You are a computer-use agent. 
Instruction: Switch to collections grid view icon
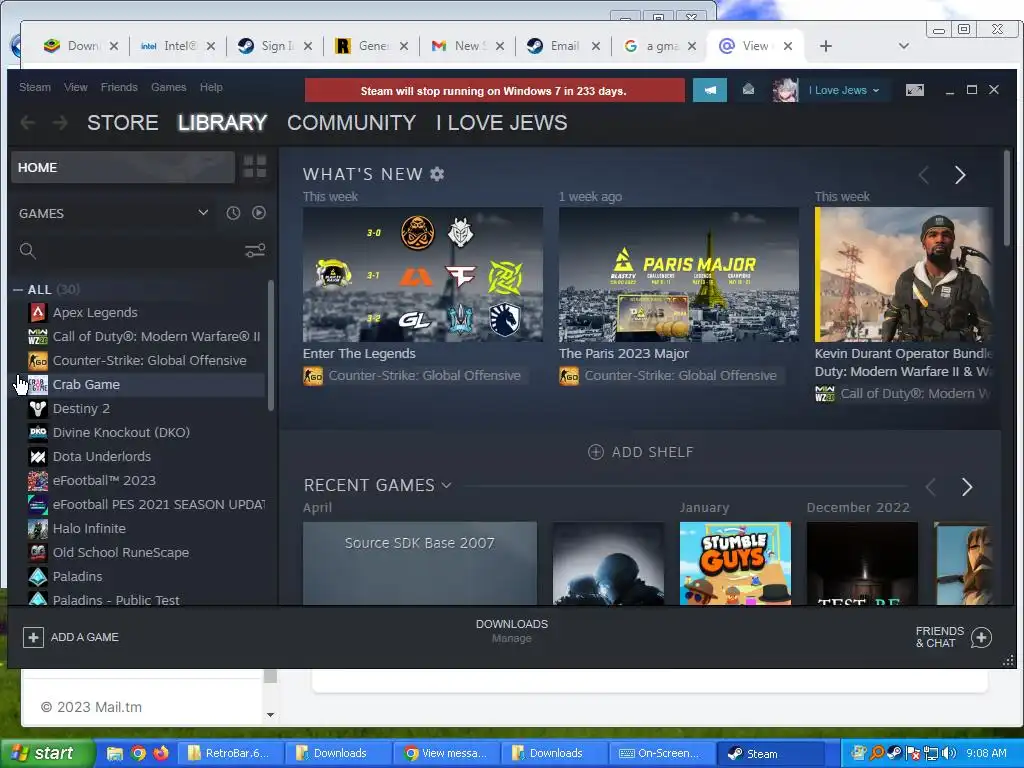coord(255,167)
